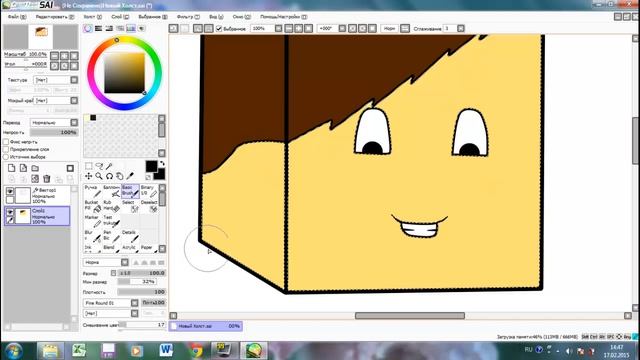Viewport: 640px width, 360px height.
Task: Select the Move tool
Action: tap(89, 176)
